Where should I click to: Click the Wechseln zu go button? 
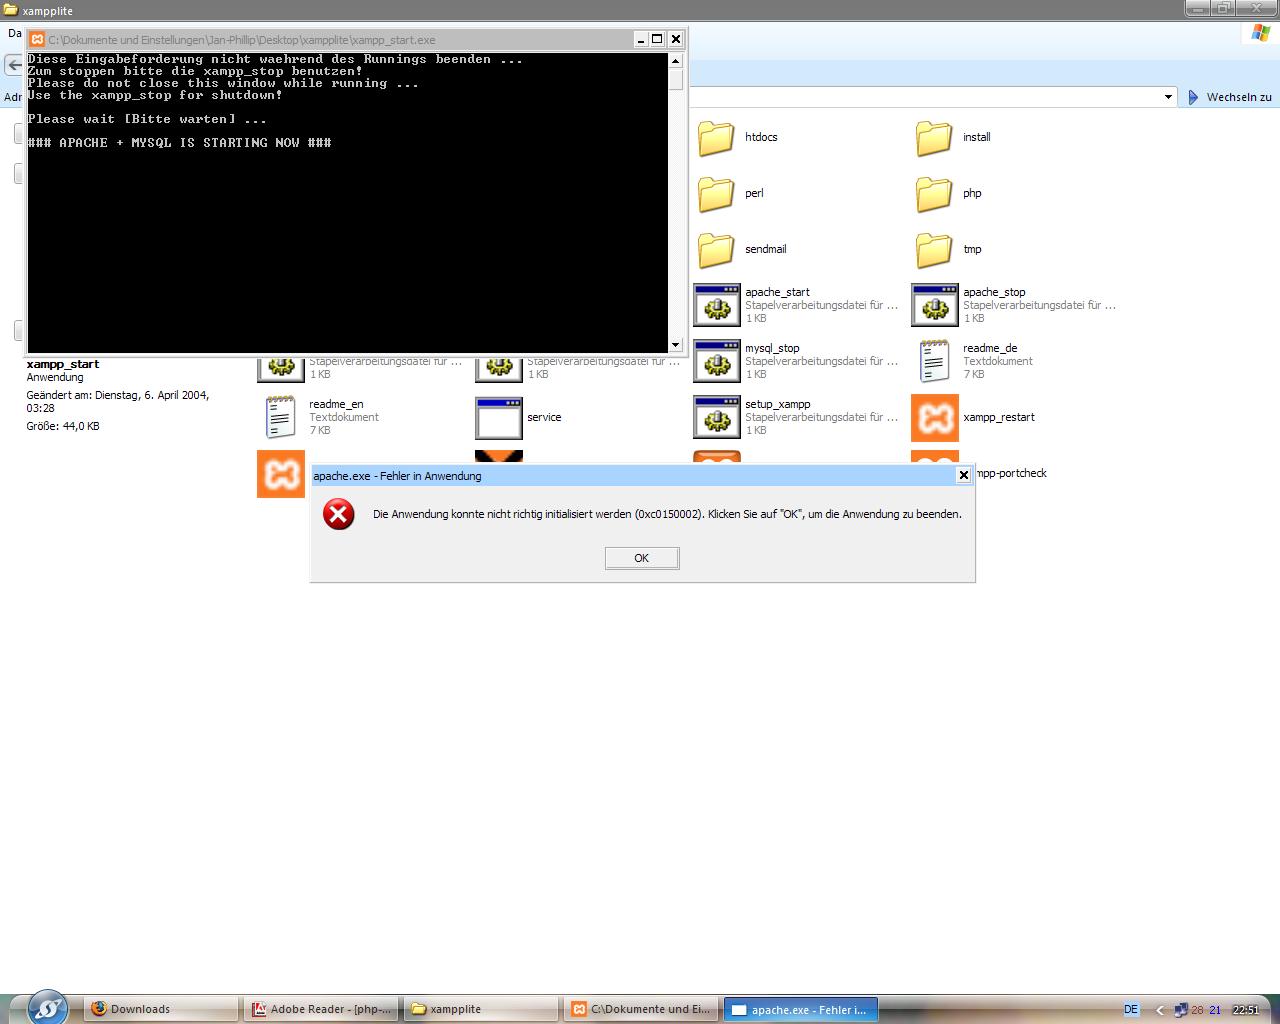point(1229,97)
